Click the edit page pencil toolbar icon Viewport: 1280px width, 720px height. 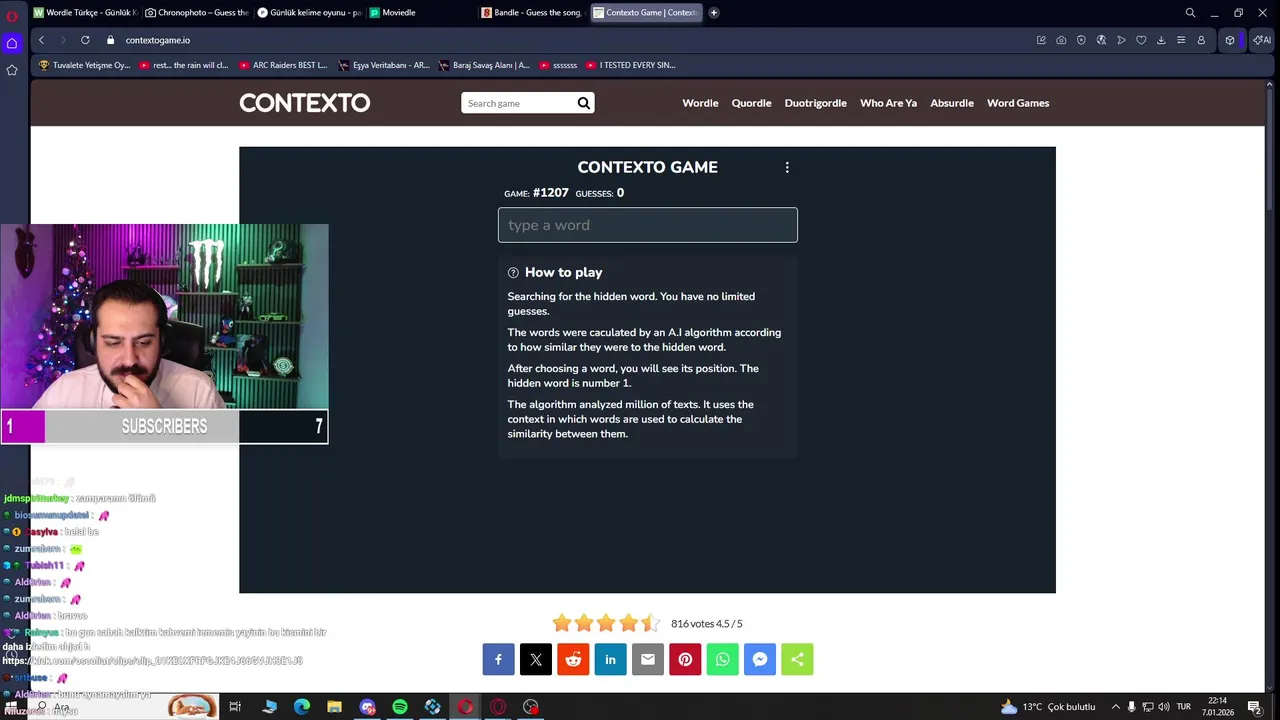(x=1041, y=40)
